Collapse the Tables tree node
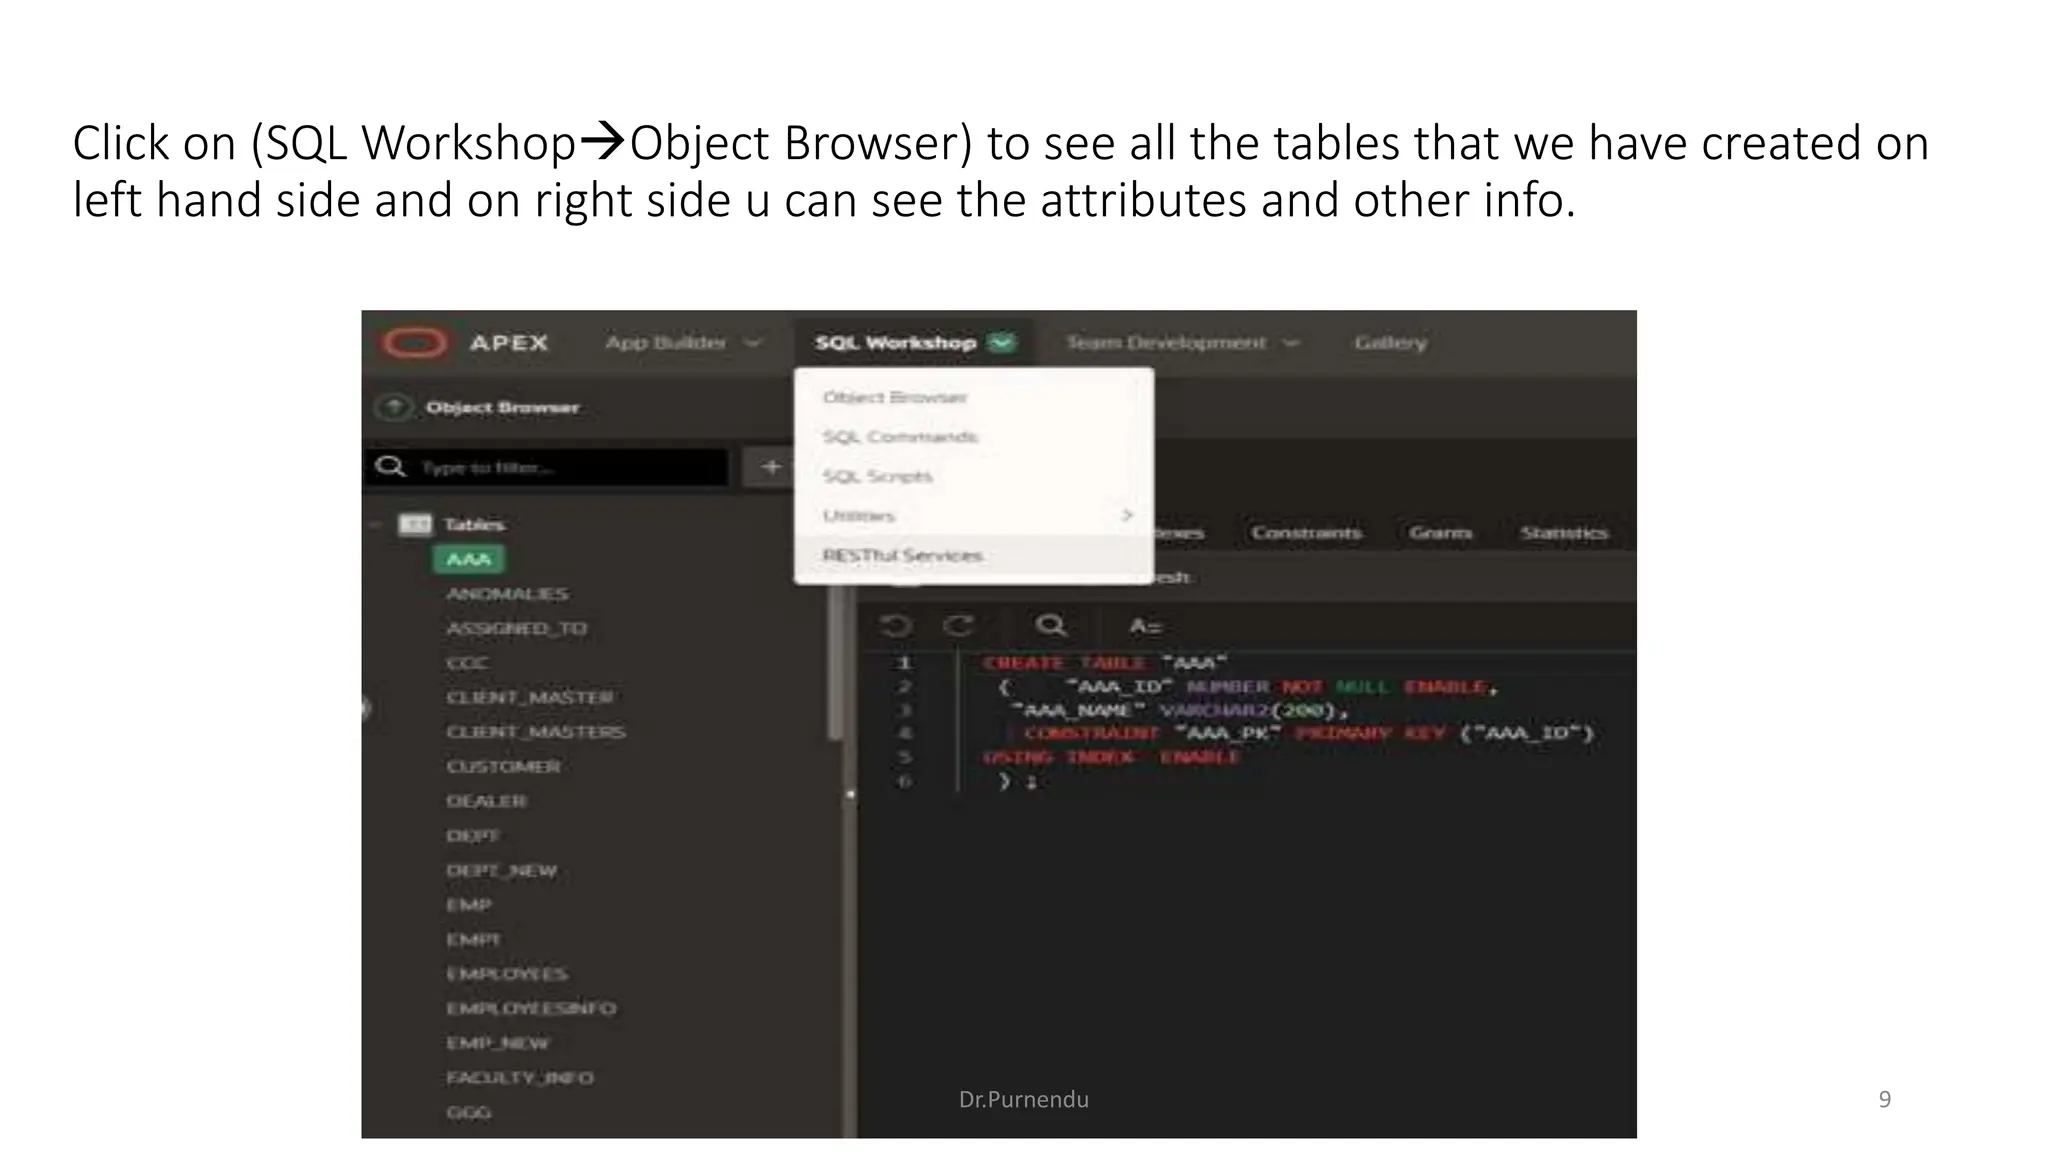Viewport: 2048px width, 1152px height. tap(376, 525)
